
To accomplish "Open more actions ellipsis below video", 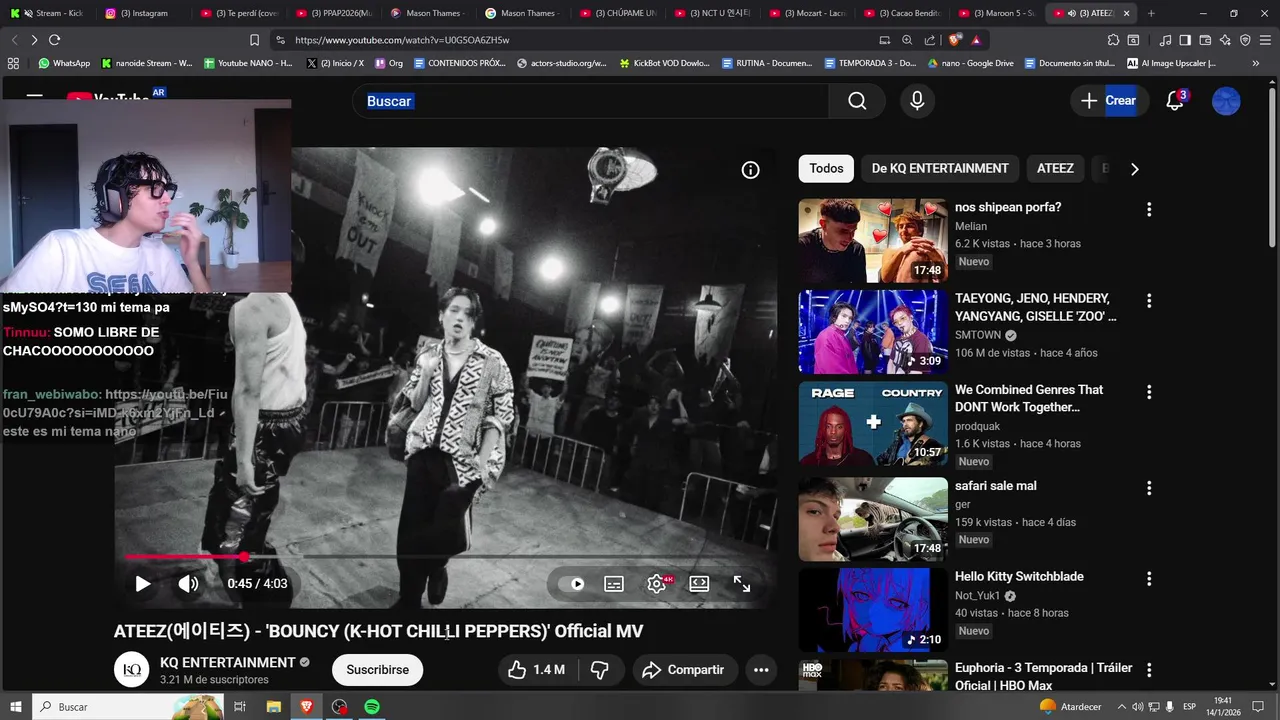I will 761,670.
